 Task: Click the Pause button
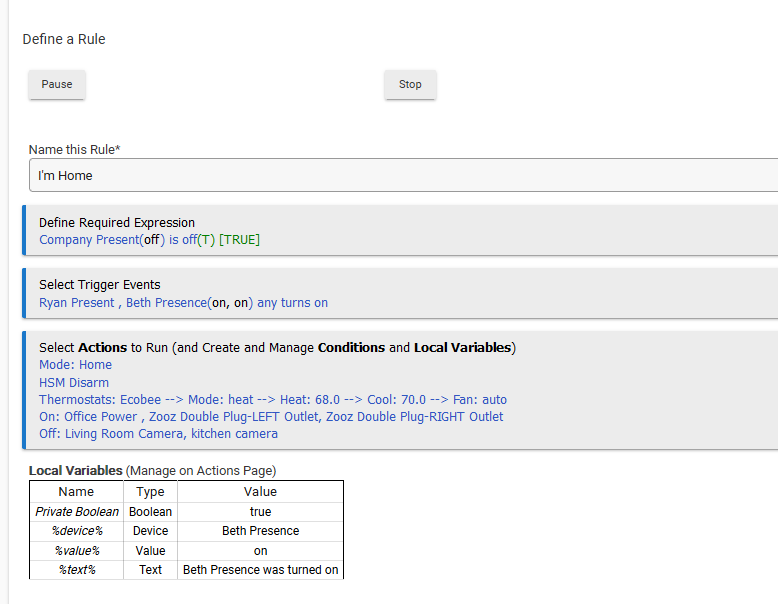point(57,85)
